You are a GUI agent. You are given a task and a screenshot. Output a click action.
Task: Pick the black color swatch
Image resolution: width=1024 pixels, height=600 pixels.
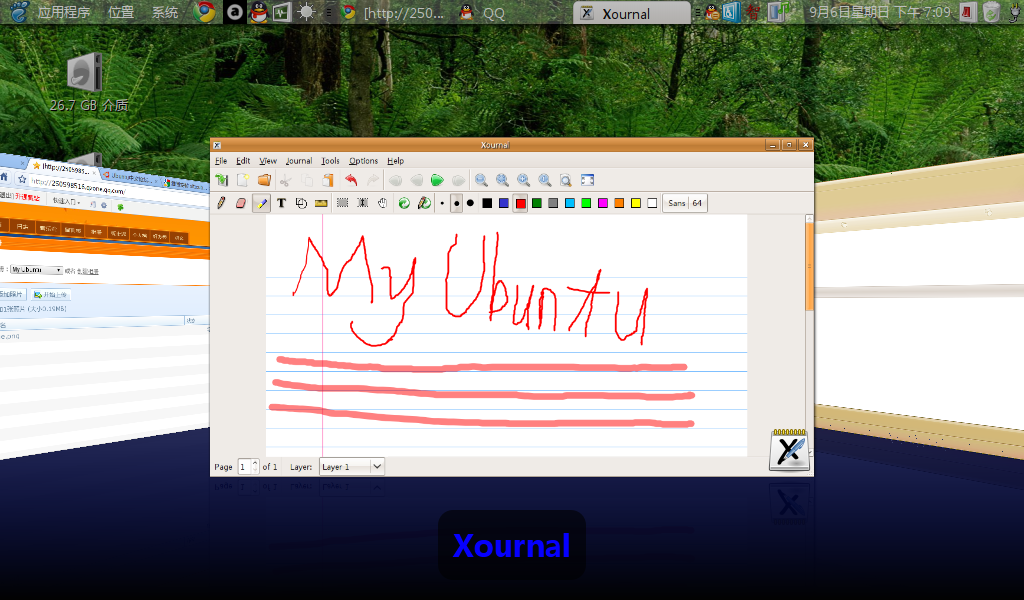(487, 203)
